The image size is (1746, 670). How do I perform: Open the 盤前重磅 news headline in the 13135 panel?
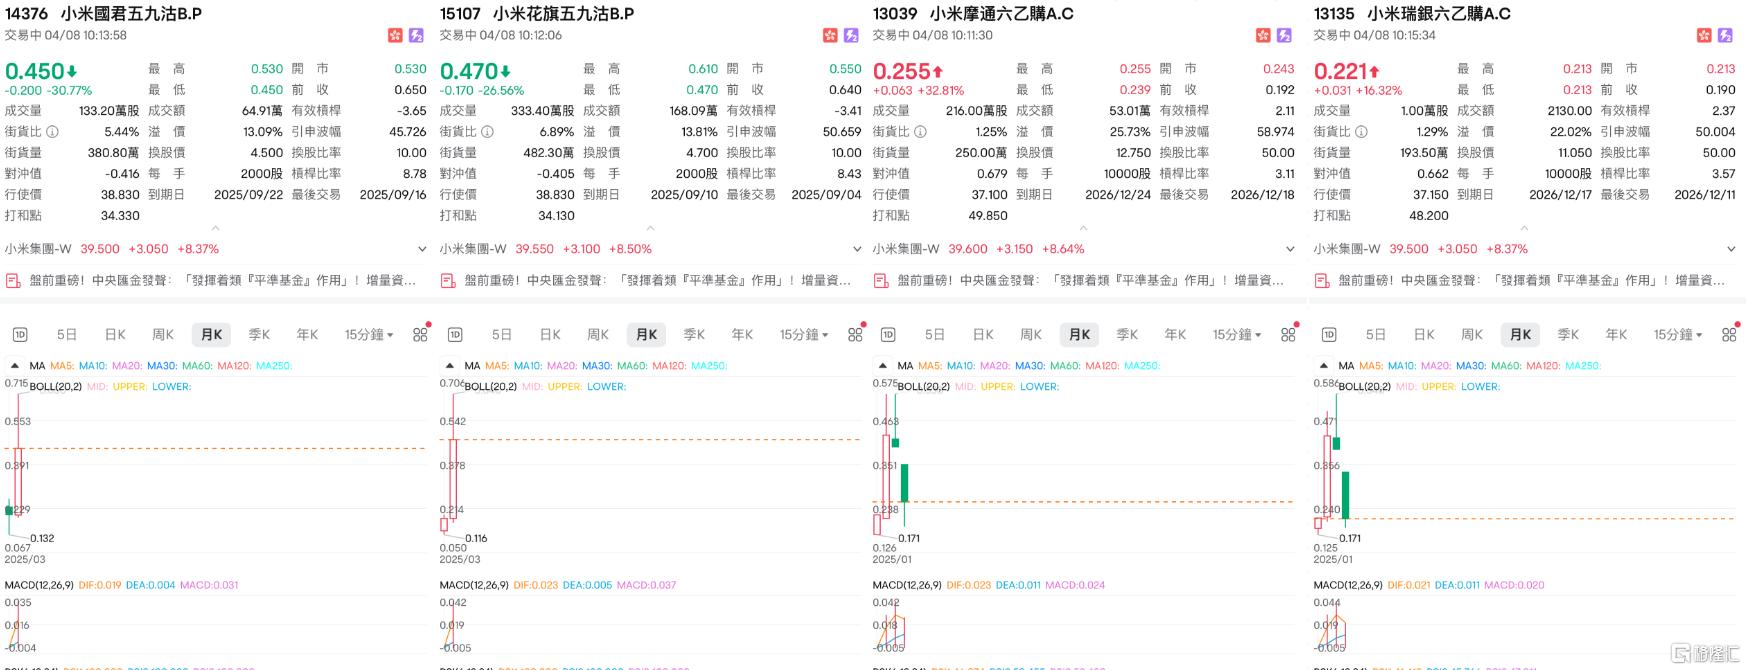coord(1531,281)
